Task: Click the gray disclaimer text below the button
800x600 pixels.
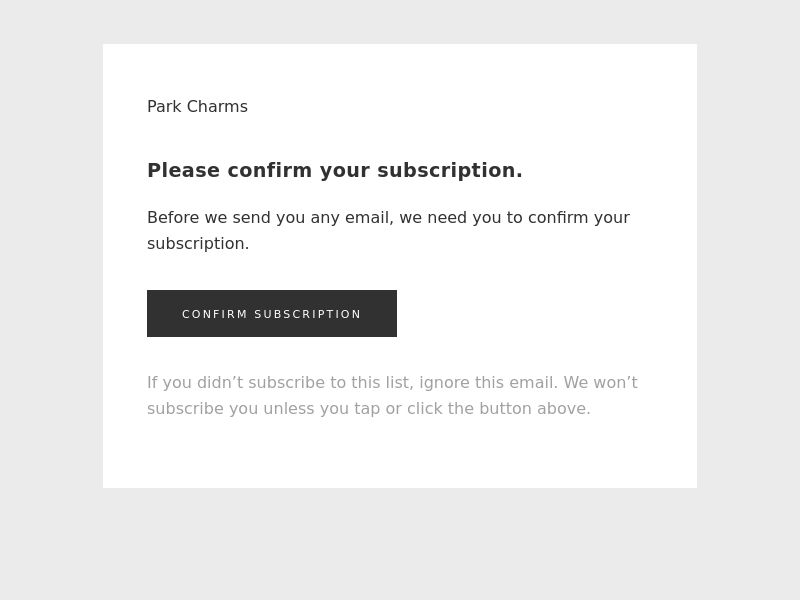Action: pyautogui.click(x=392, y=395)
